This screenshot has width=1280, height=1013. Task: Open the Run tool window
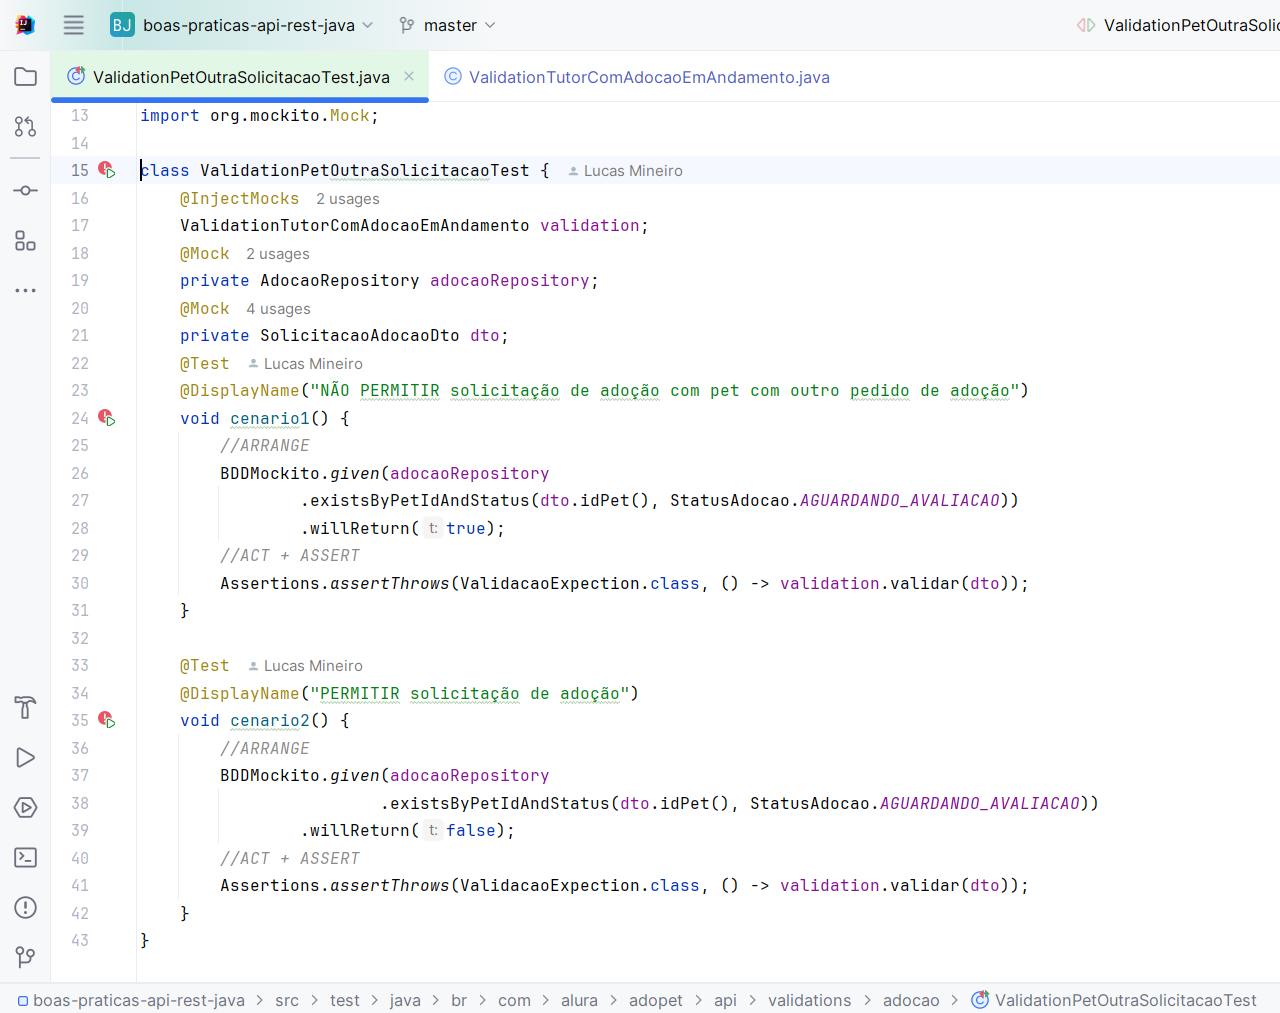click(x=26, y=758)
